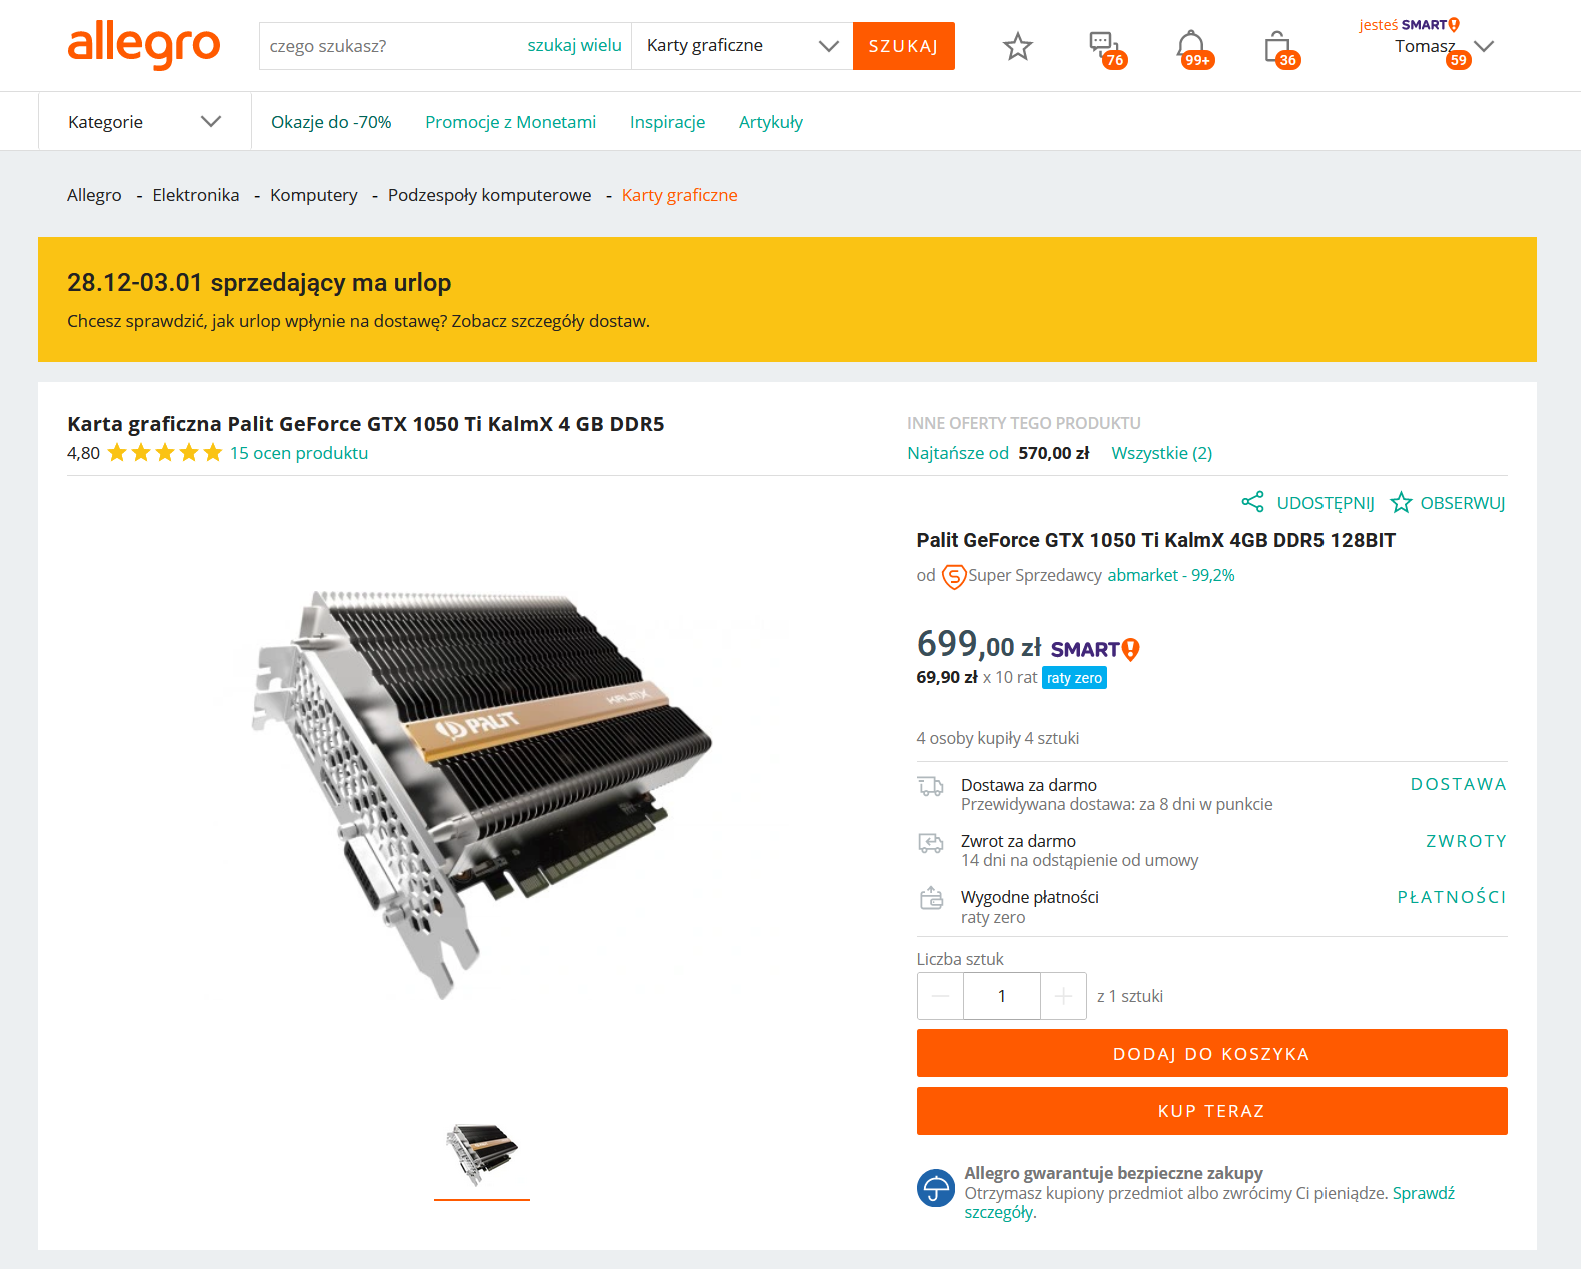
Task: Open notifications bell icon
Action: [x=1191, y=47]
